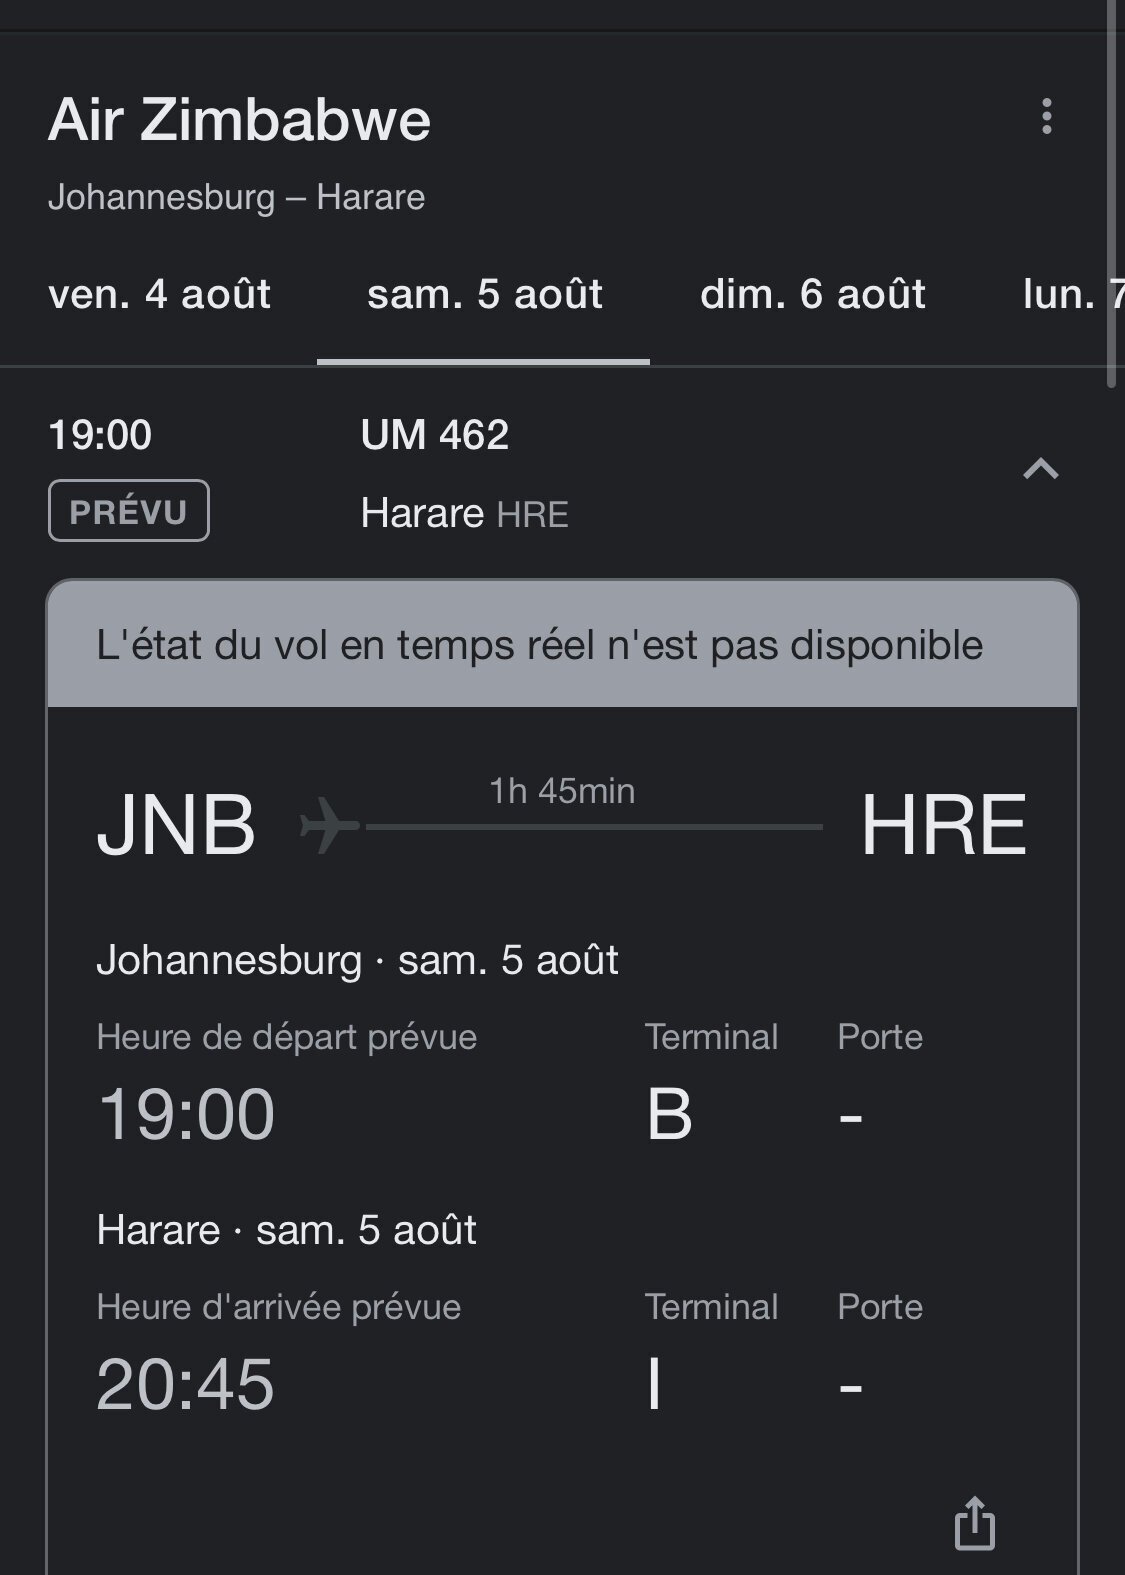The width and height of the screenshot is (1125, 1575).
Task: Select the sam. 5 août tab
Action: pyautogui.click(x=484, y=295)
